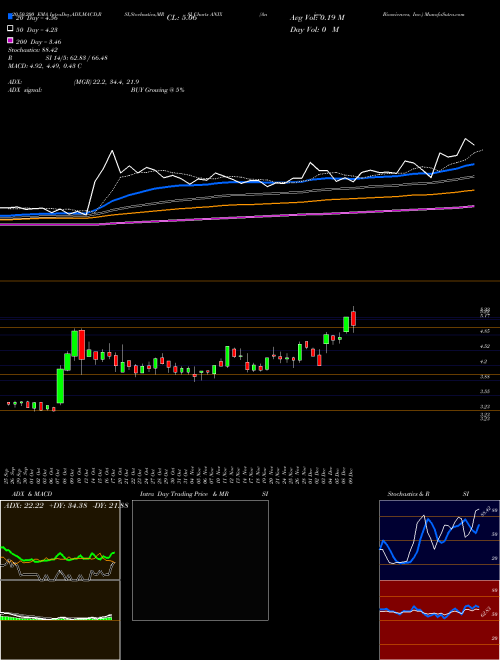Click the blue 20 Day EMA legend swatch
This screenshot has height=660, width=500.
pos(10,17)
